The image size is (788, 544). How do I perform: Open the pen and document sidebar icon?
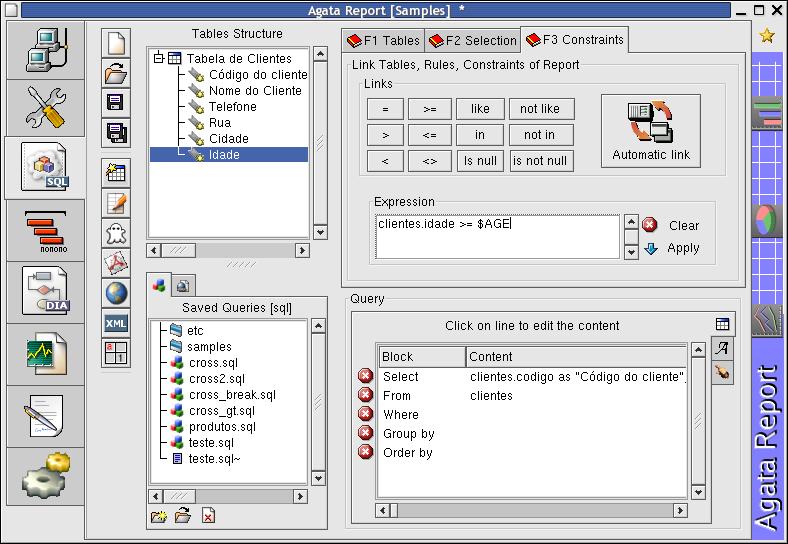pyautogui.click(x=46, y=416)
